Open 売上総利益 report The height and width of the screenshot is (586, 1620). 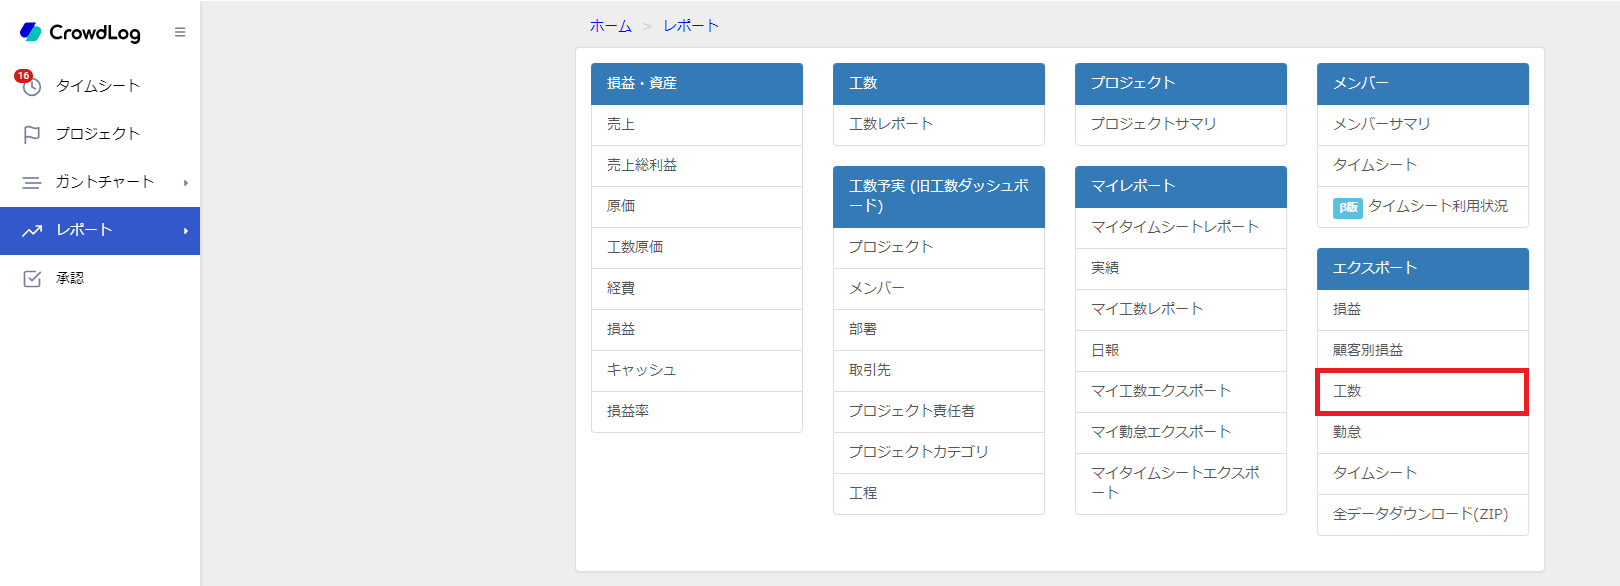697,165
